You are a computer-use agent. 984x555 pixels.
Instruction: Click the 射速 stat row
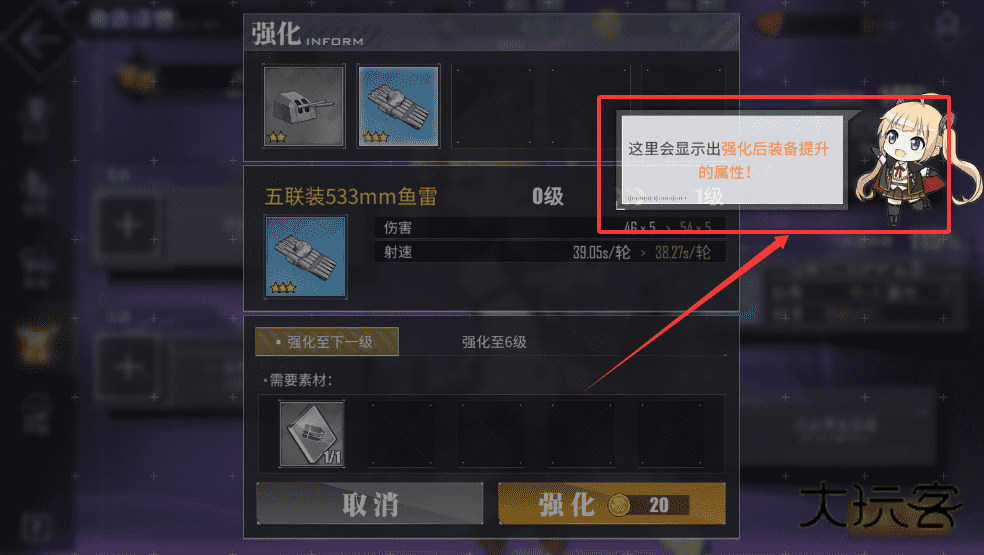coord(550,252)
